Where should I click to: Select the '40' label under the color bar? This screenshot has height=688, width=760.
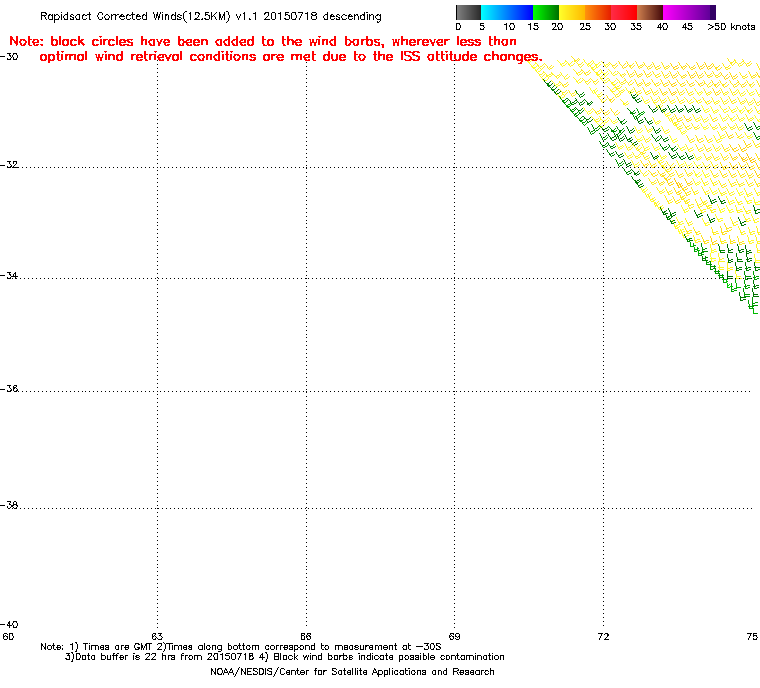click(x=662, y=27)
